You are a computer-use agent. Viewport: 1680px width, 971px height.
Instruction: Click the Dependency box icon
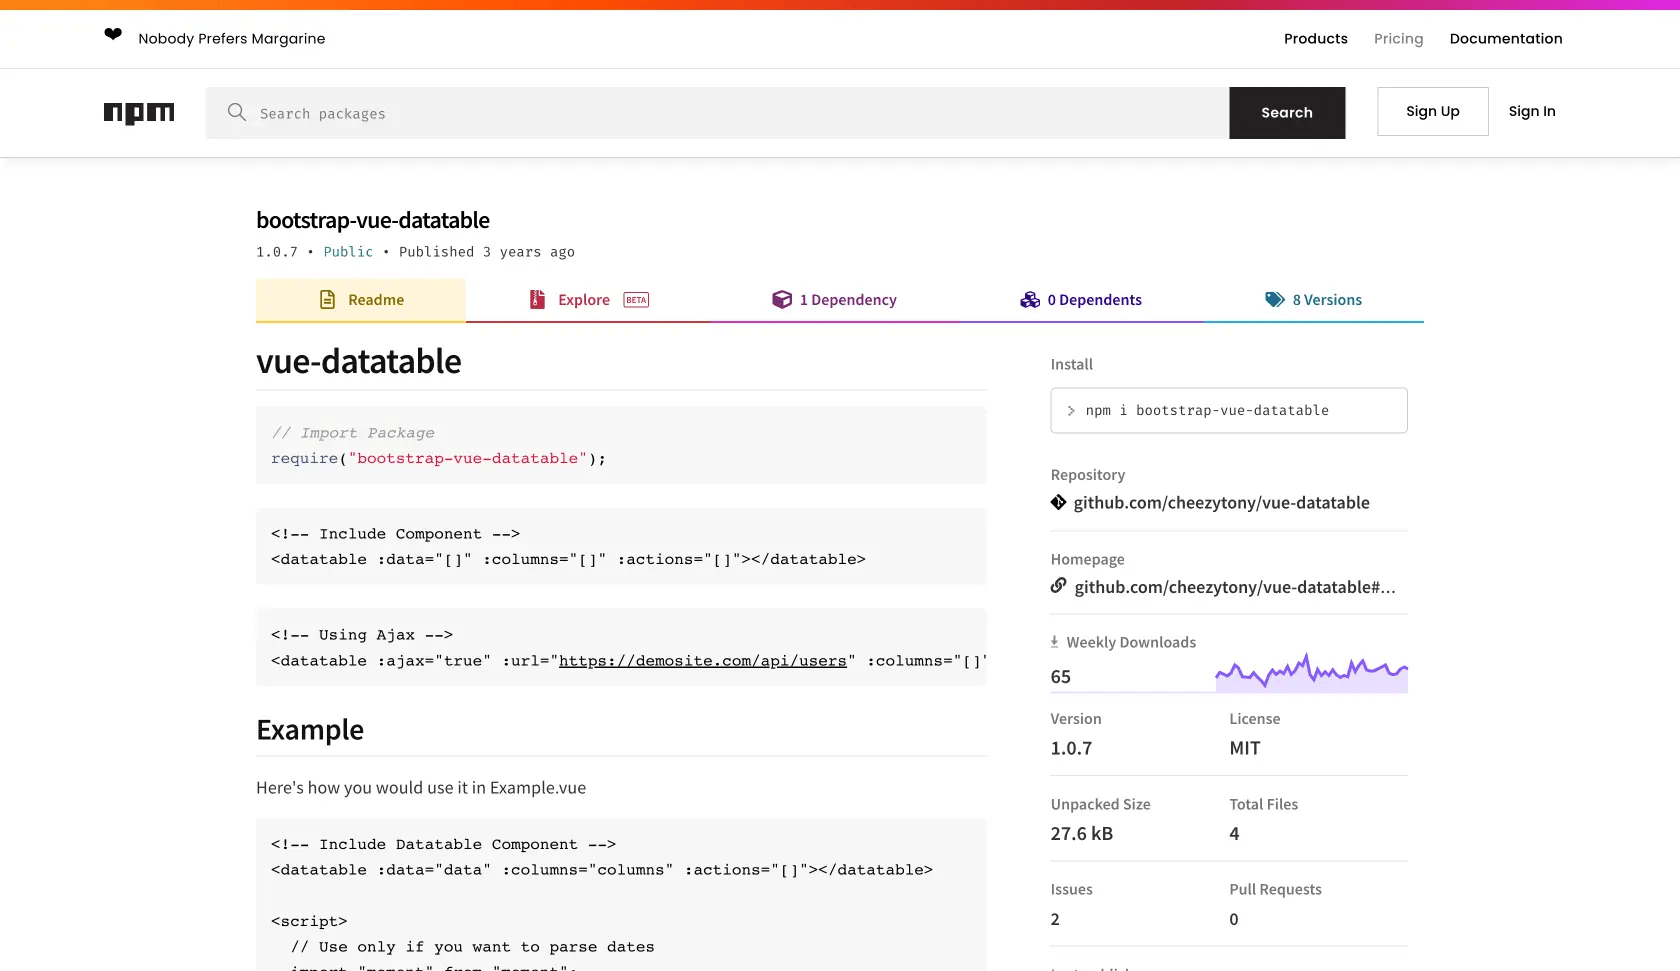point(782,300)
